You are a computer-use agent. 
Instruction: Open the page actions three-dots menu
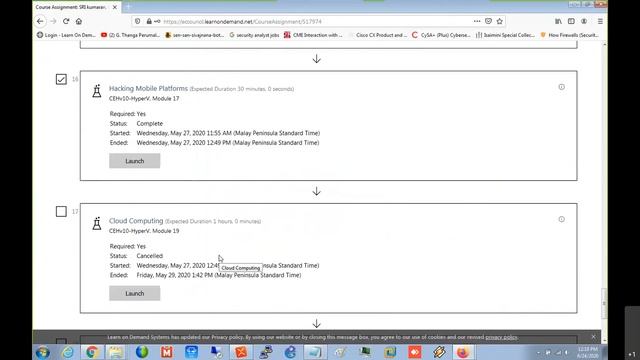point(477,21)
